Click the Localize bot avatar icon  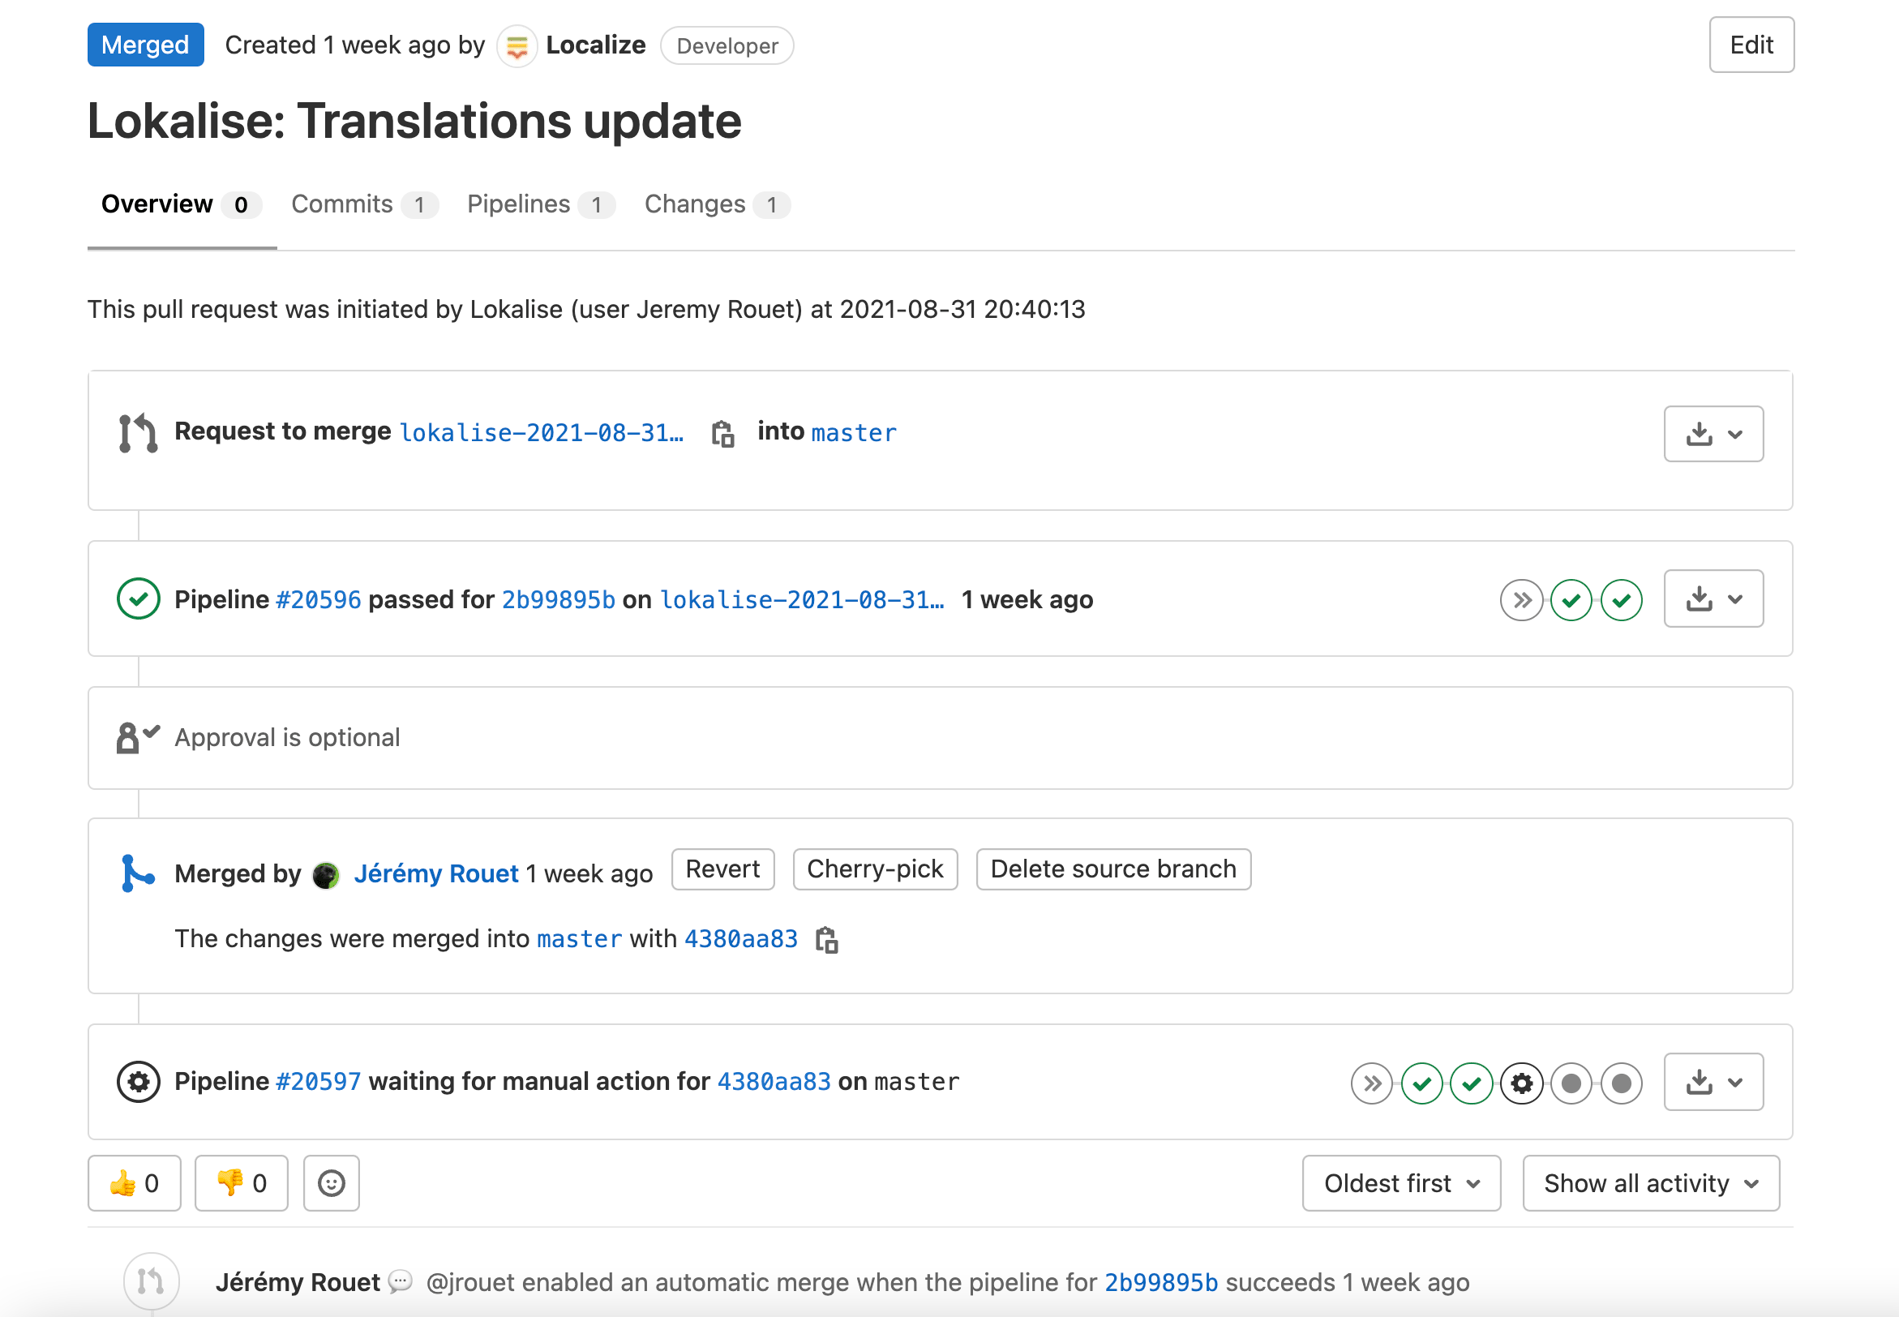(x=516, y=45)
